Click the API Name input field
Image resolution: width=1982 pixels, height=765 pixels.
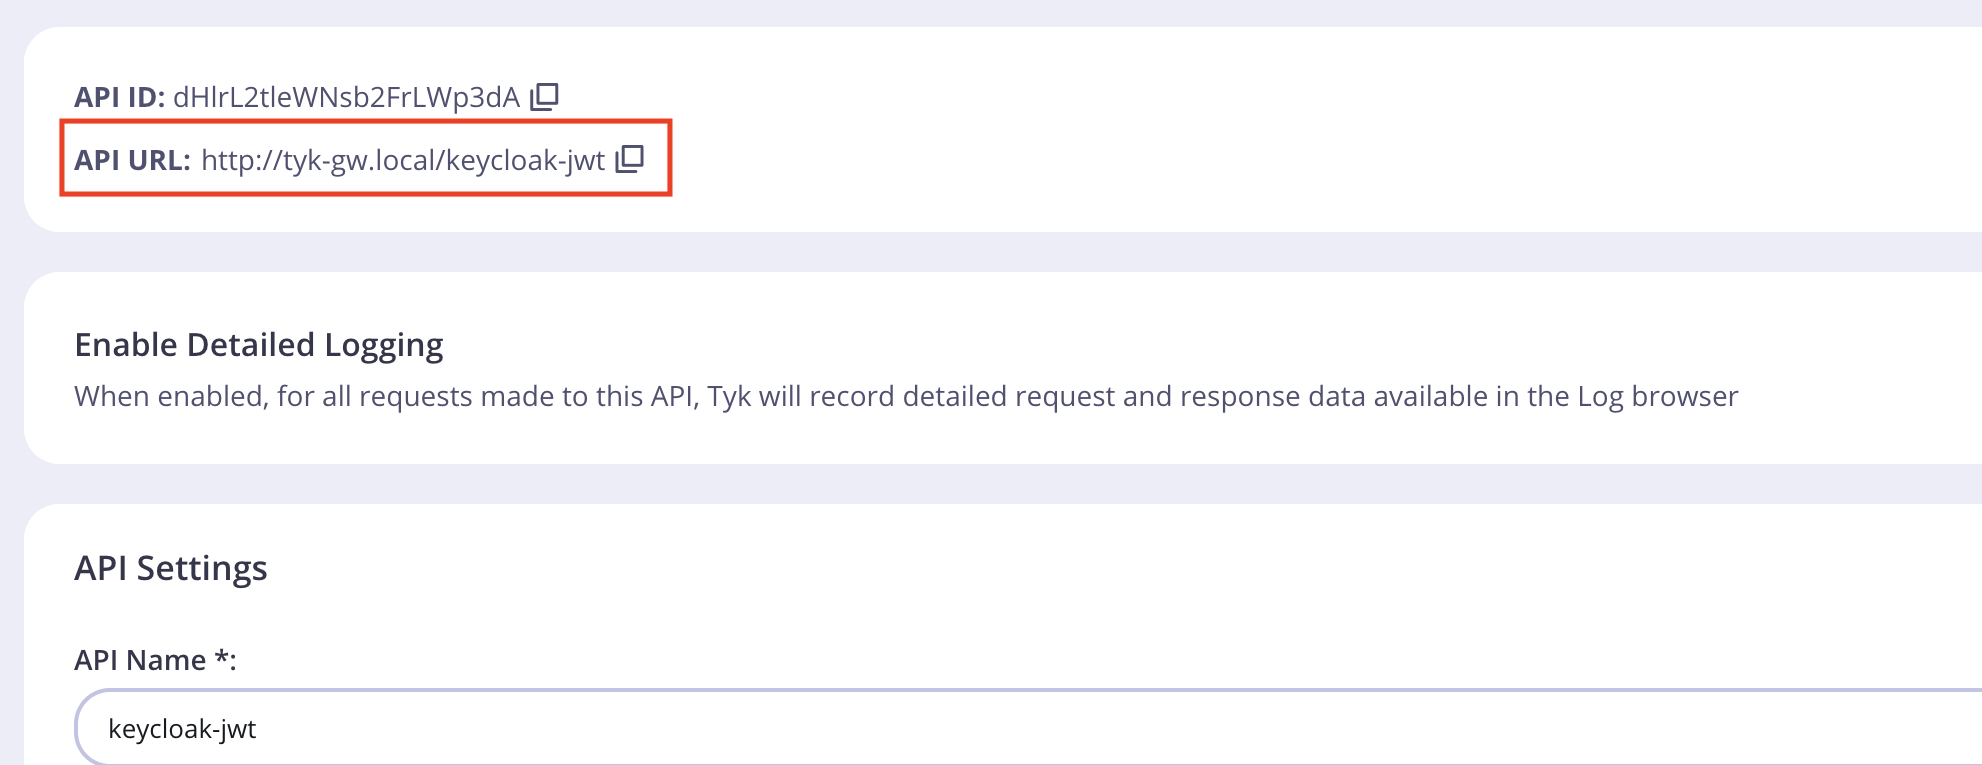point(1000,728)
